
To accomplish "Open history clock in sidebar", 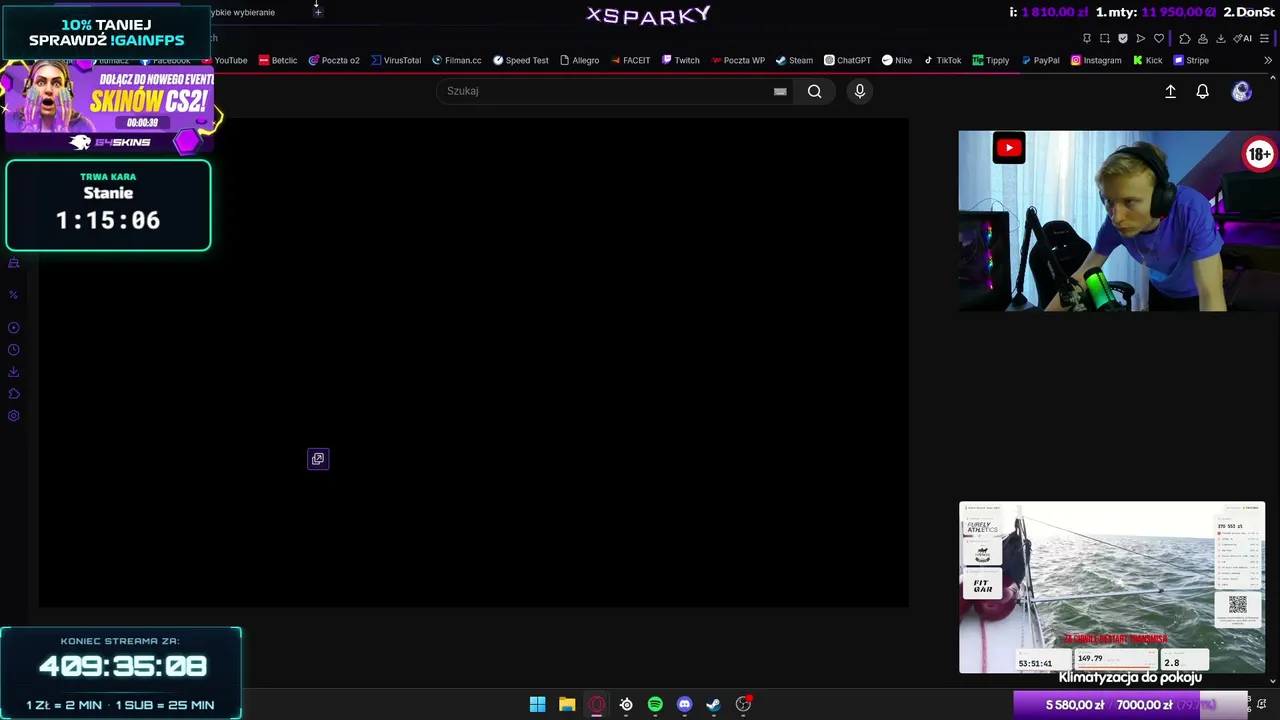I will point(14,350).
